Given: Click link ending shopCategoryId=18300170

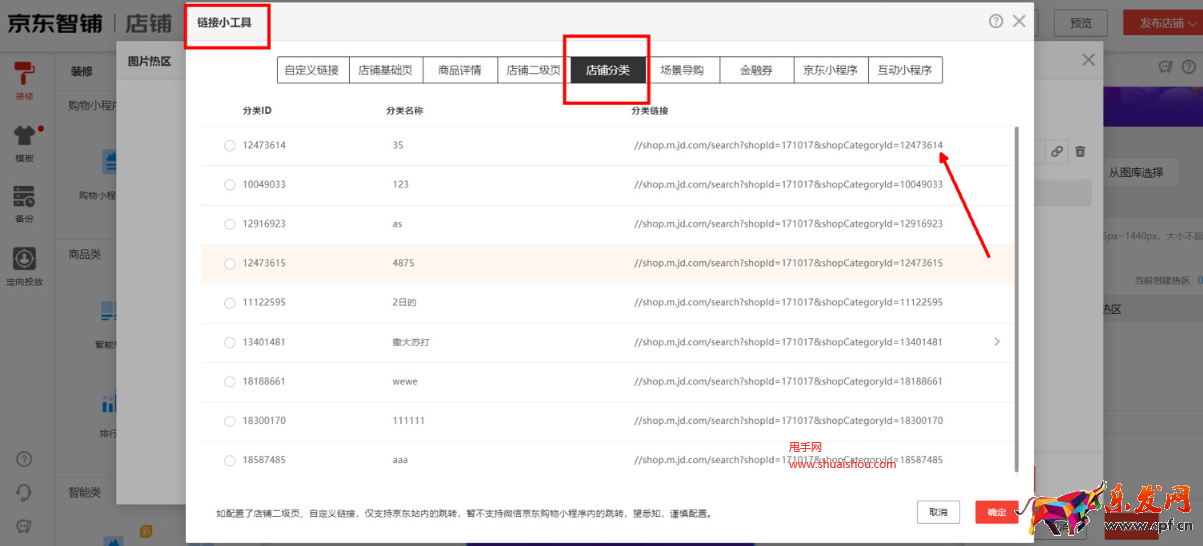Looking at the screenshot, I should 788,421.
